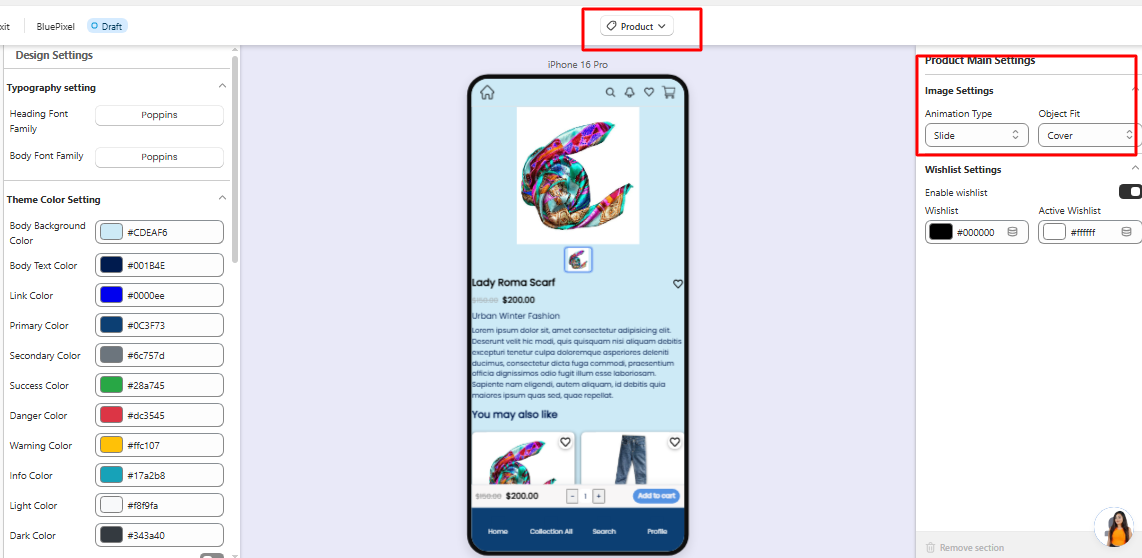Open the Animation Type Slide dropdown
Image resolution: width=1142 pixels, height=558 pixels.
977,135
